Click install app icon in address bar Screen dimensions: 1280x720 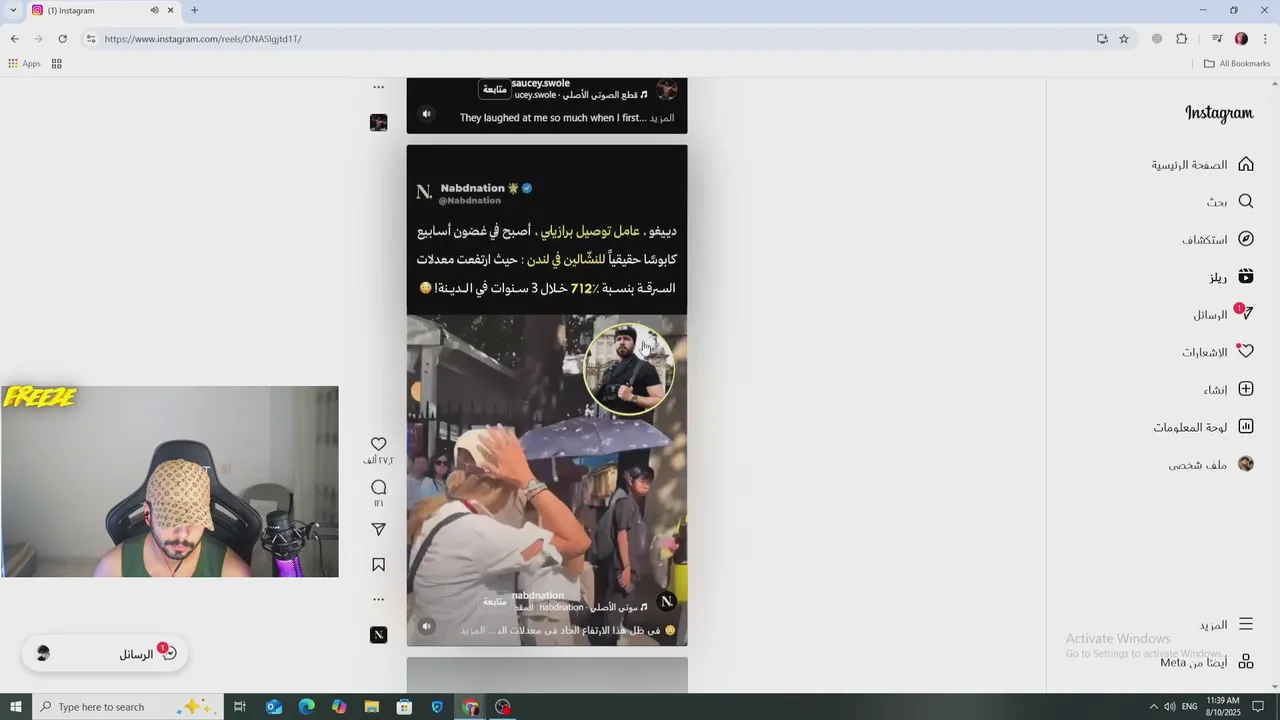[1102, 39]
